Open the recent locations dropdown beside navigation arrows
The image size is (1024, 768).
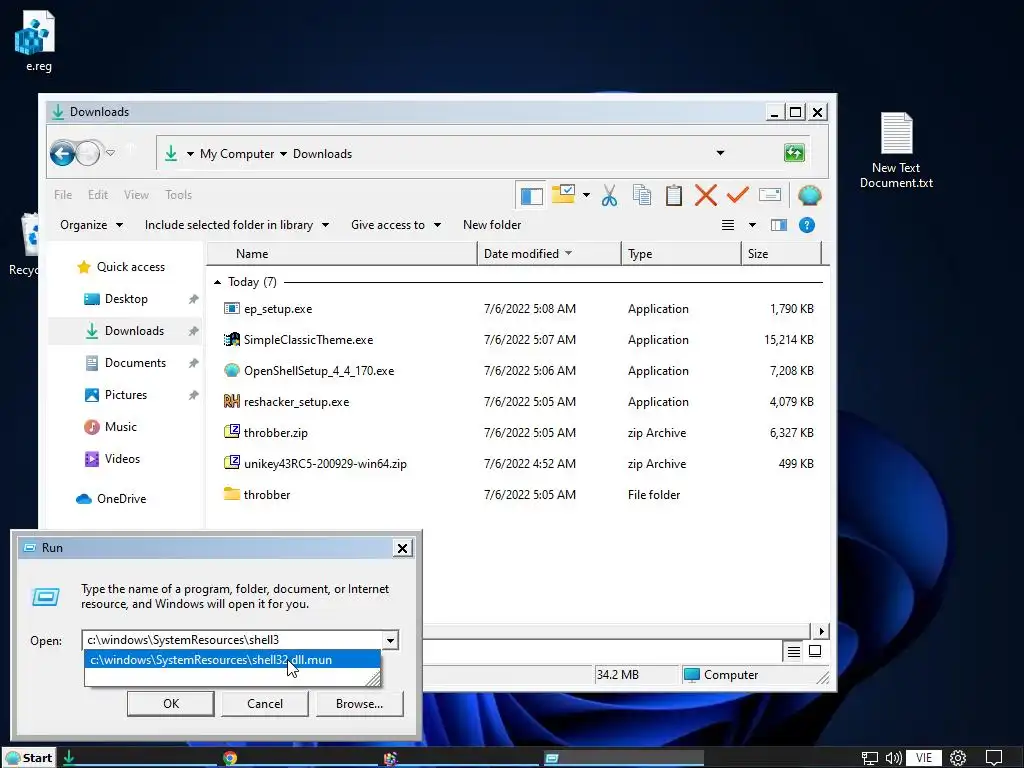click(x=110, y=153)
